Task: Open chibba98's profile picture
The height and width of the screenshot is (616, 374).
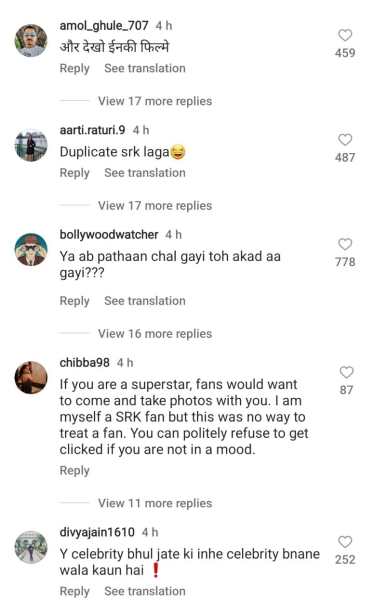Action: point(31,378)
